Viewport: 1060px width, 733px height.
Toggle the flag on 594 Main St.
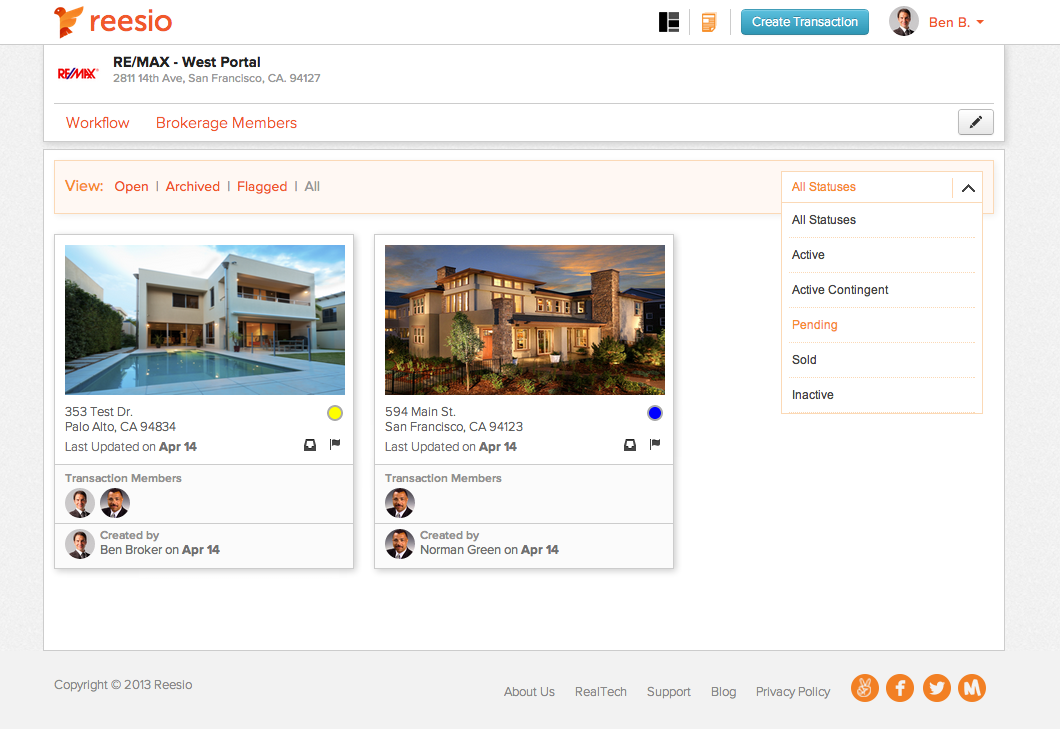click(655, 445)
